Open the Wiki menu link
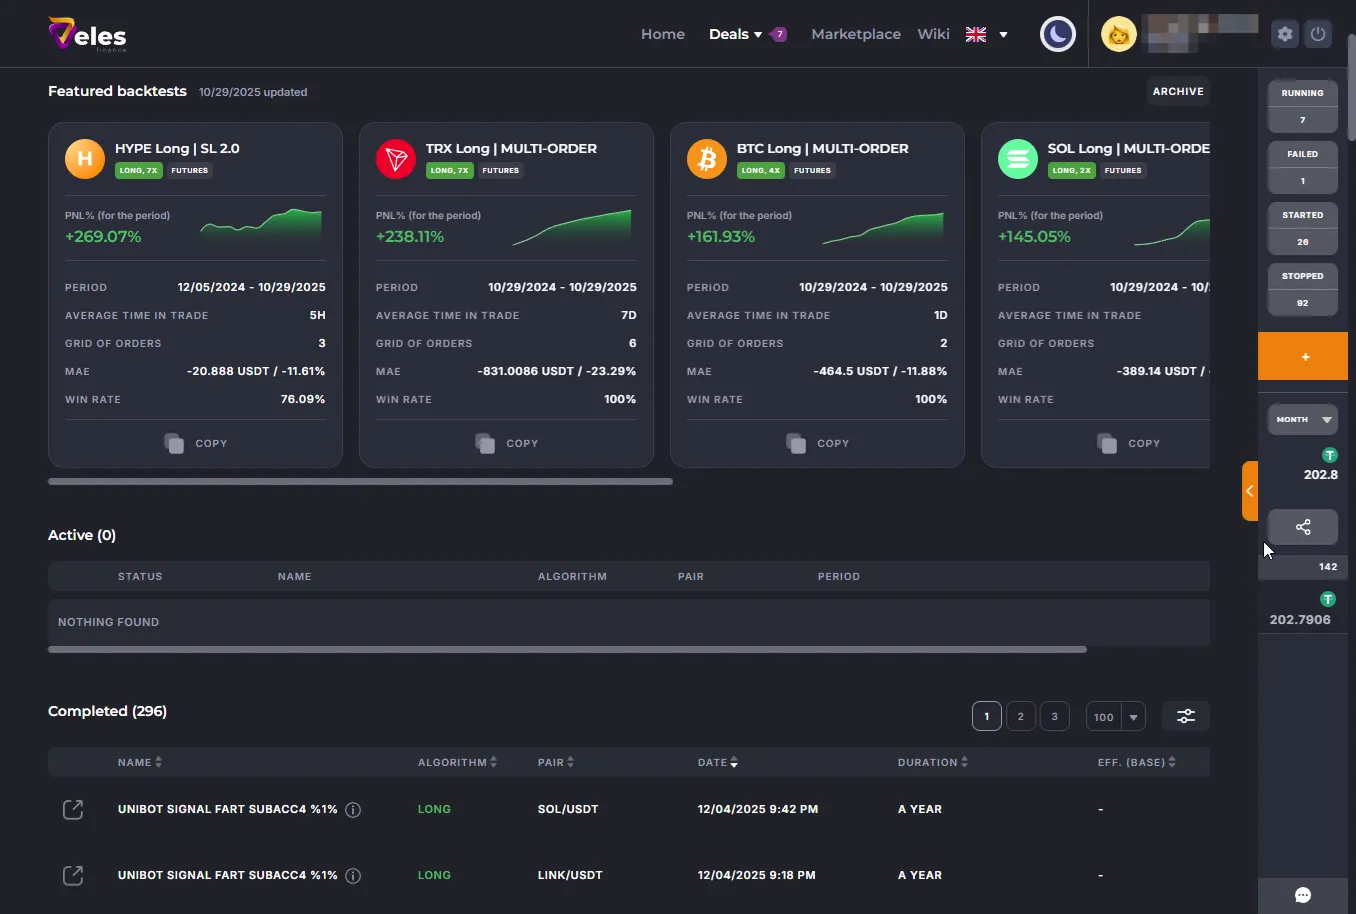The image size is (1356, 914). (x=933, y=34)
